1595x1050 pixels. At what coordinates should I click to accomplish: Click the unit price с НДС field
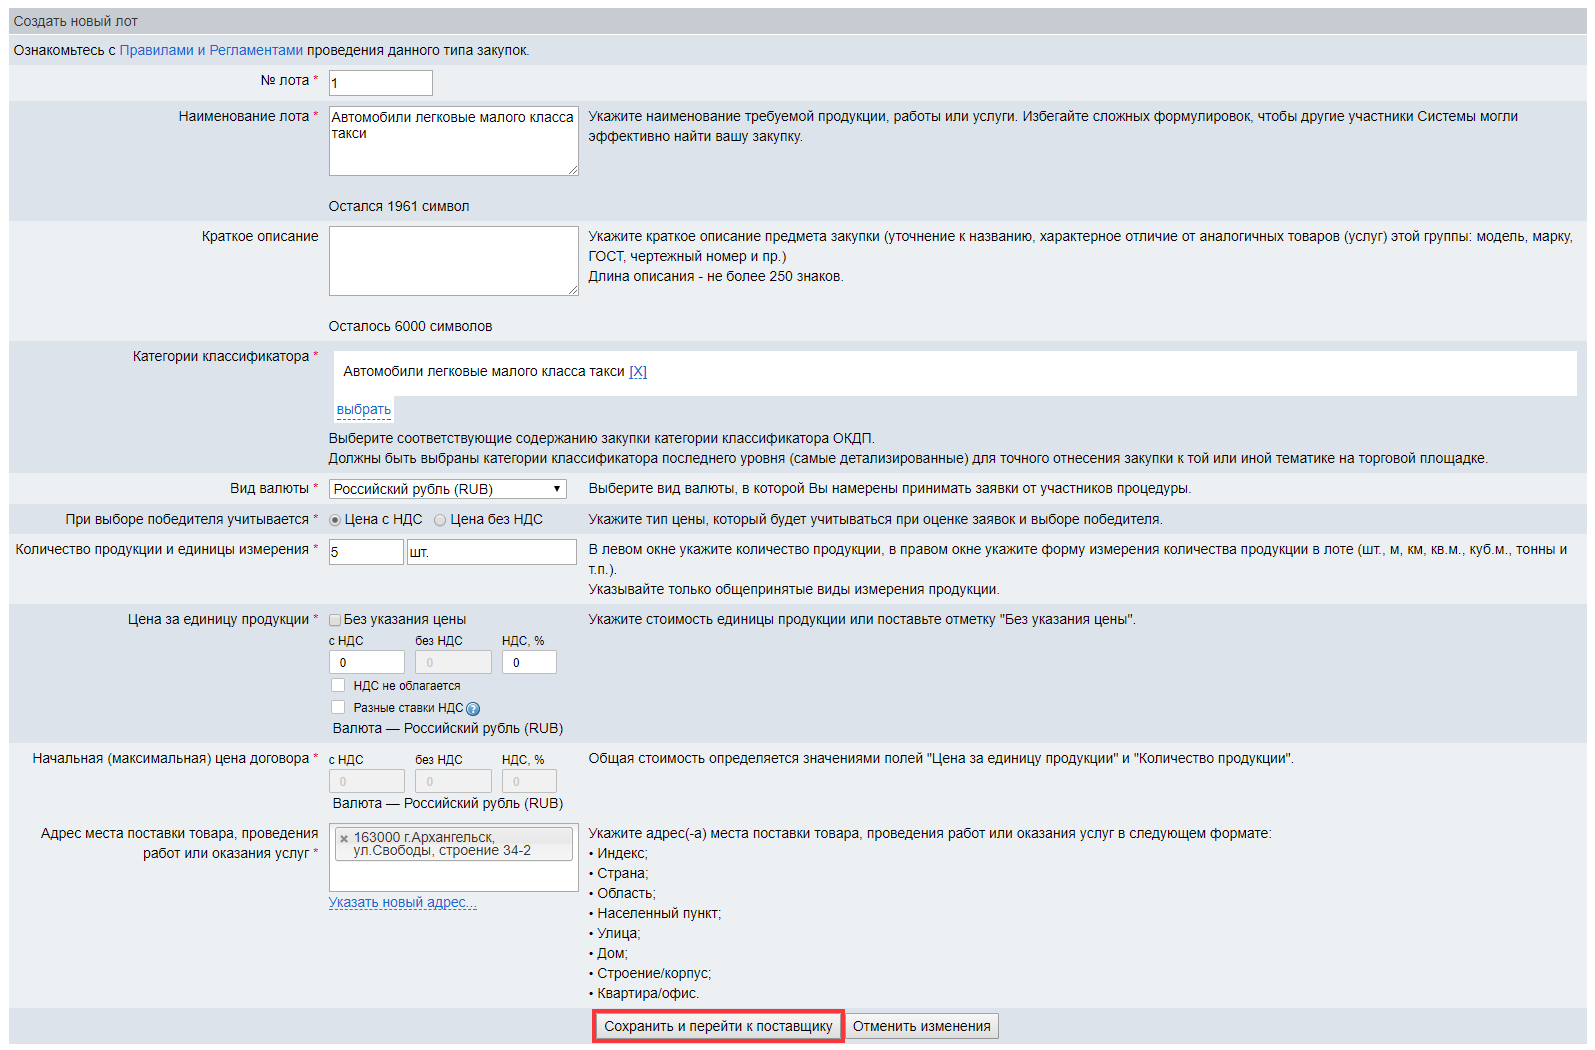click(366, 662)
